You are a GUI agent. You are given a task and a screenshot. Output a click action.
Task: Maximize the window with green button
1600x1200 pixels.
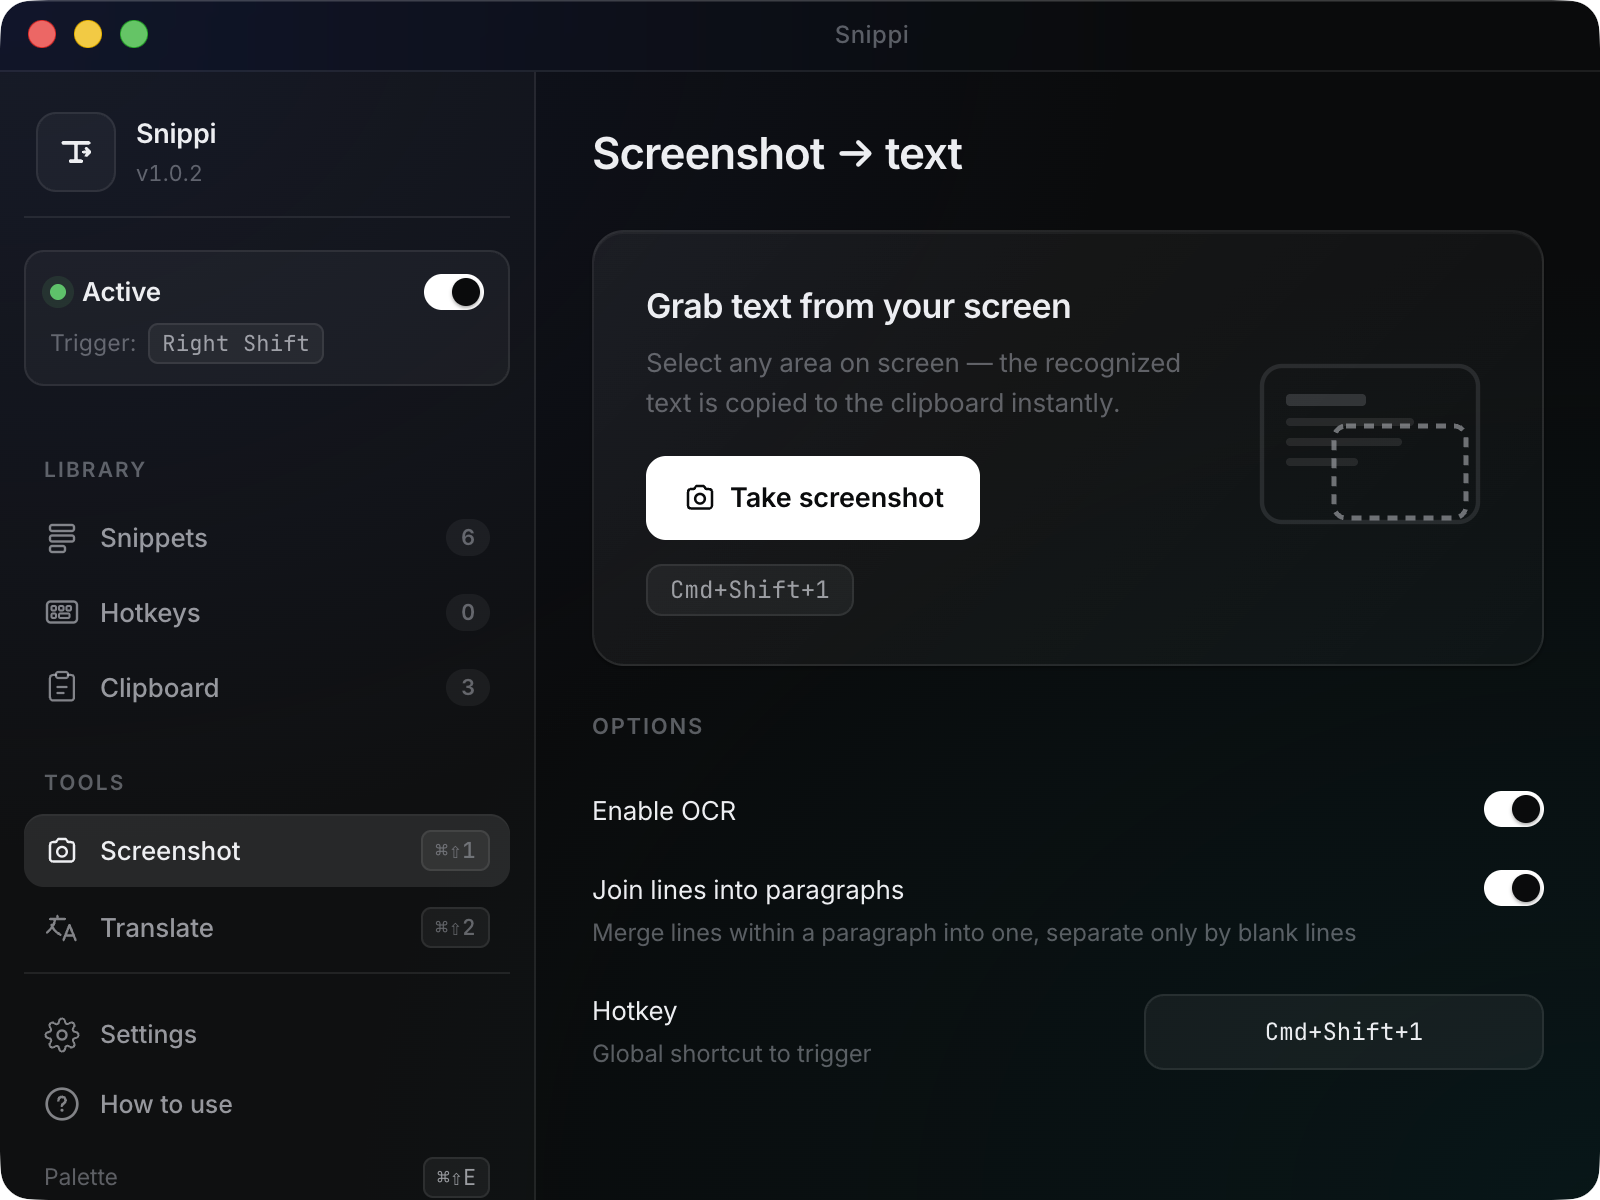[x=134, y=34]
